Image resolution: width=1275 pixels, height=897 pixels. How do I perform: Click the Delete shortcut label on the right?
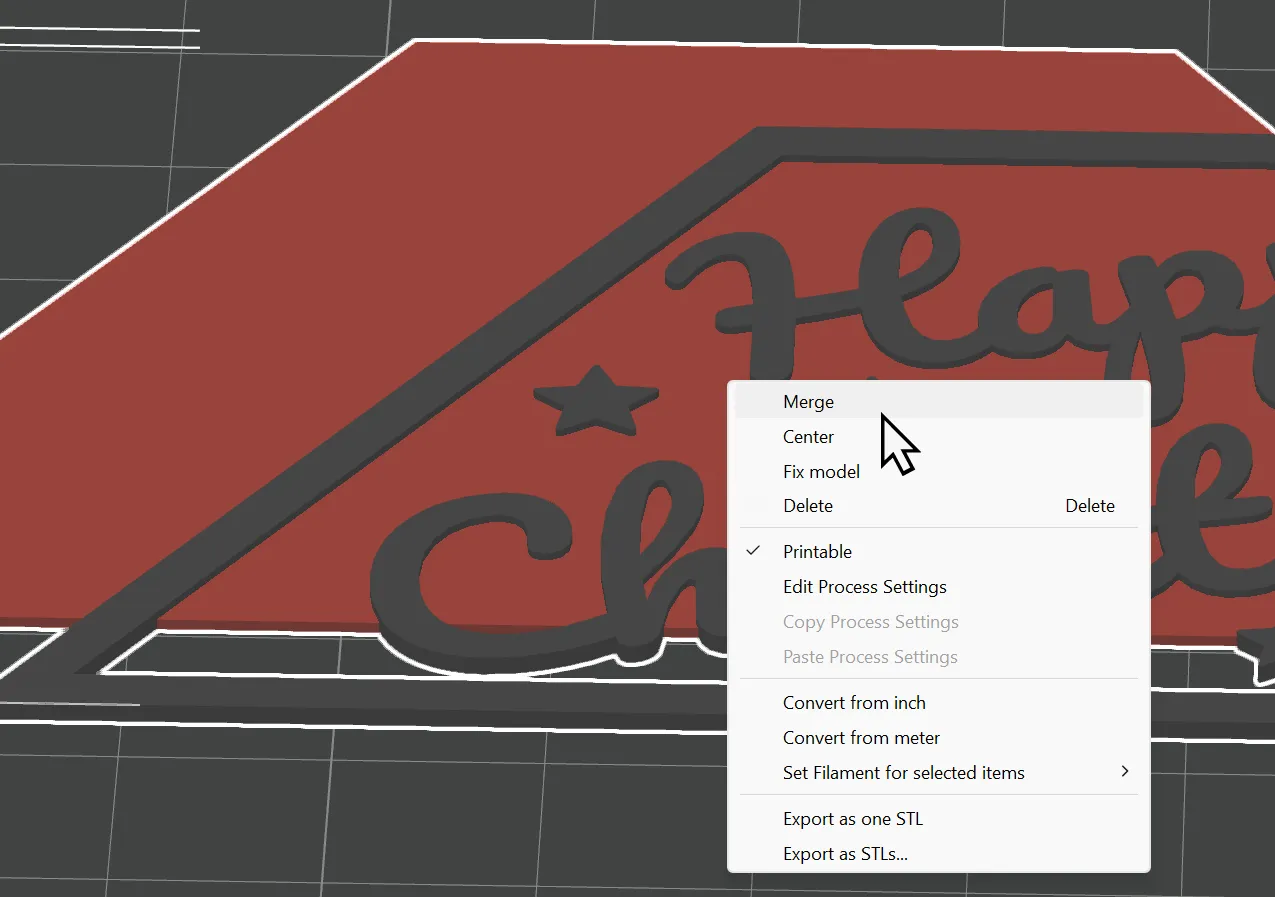click(1090, 506)
